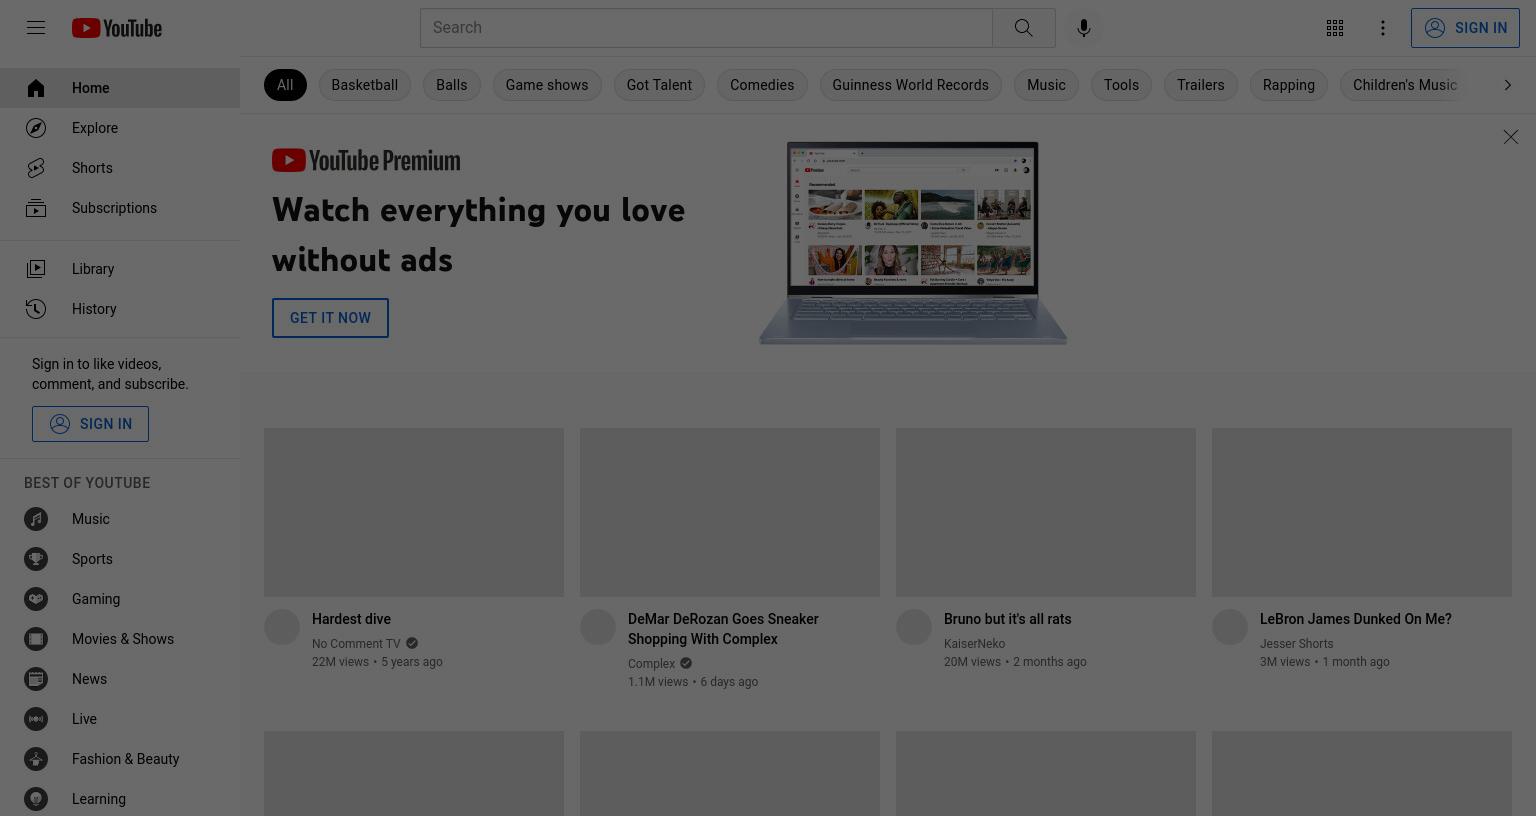Viewport: 1536px width, 816px height.
Task: Dismiss the YouTube Premium banner
Action: [x=1510, y=137]
